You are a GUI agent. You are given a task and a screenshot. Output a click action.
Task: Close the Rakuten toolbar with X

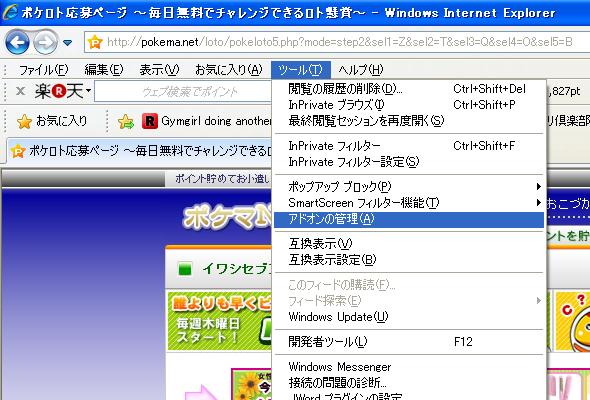21,91
